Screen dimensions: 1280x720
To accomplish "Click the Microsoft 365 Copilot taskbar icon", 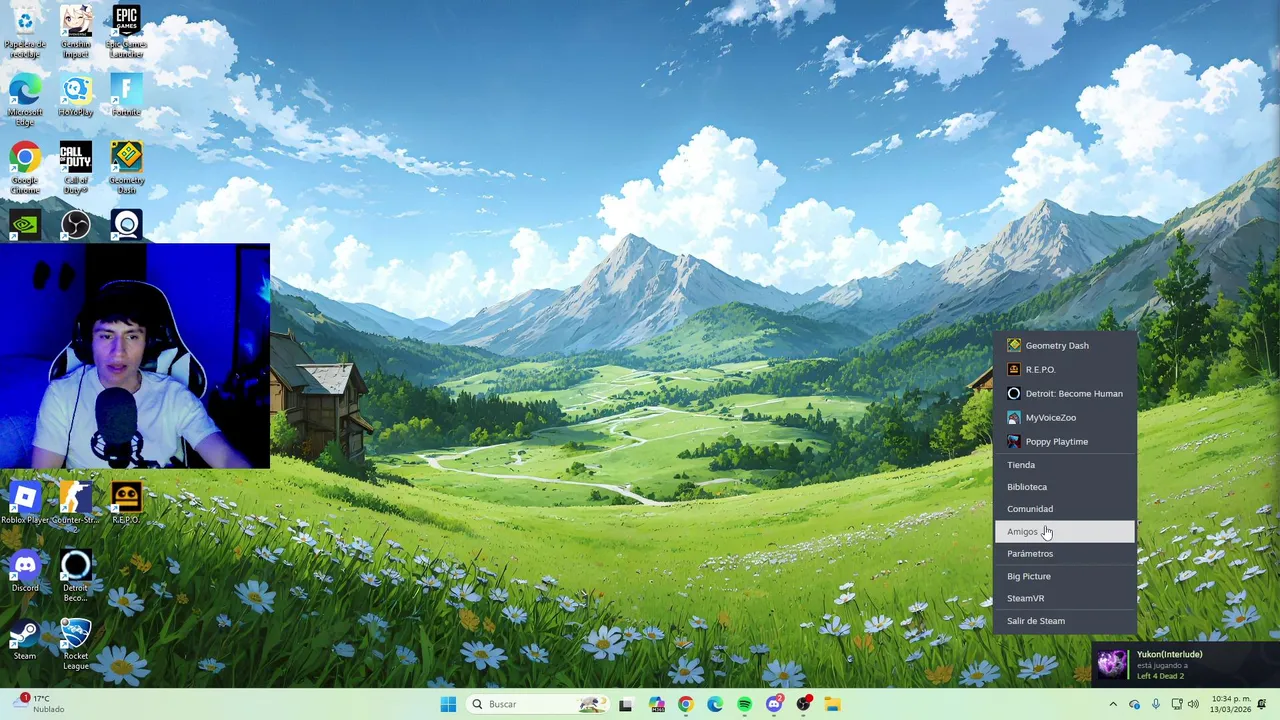I will coord(656,704).
